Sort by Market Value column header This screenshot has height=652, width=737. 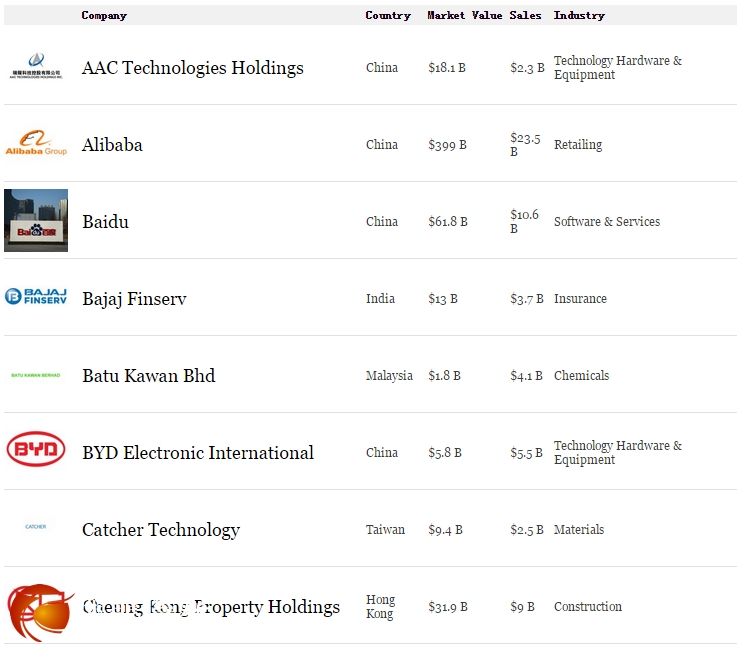pos(465,15)
